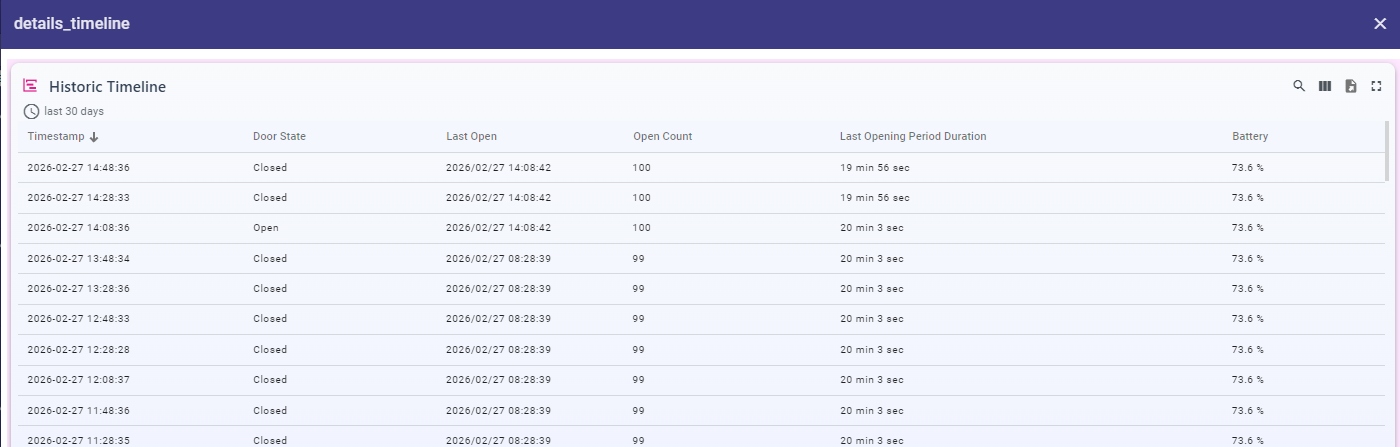Click the clock icon beside last 30 days
Screen dimensions: 1400x447
pyautogui.click(x=31, y=111)
